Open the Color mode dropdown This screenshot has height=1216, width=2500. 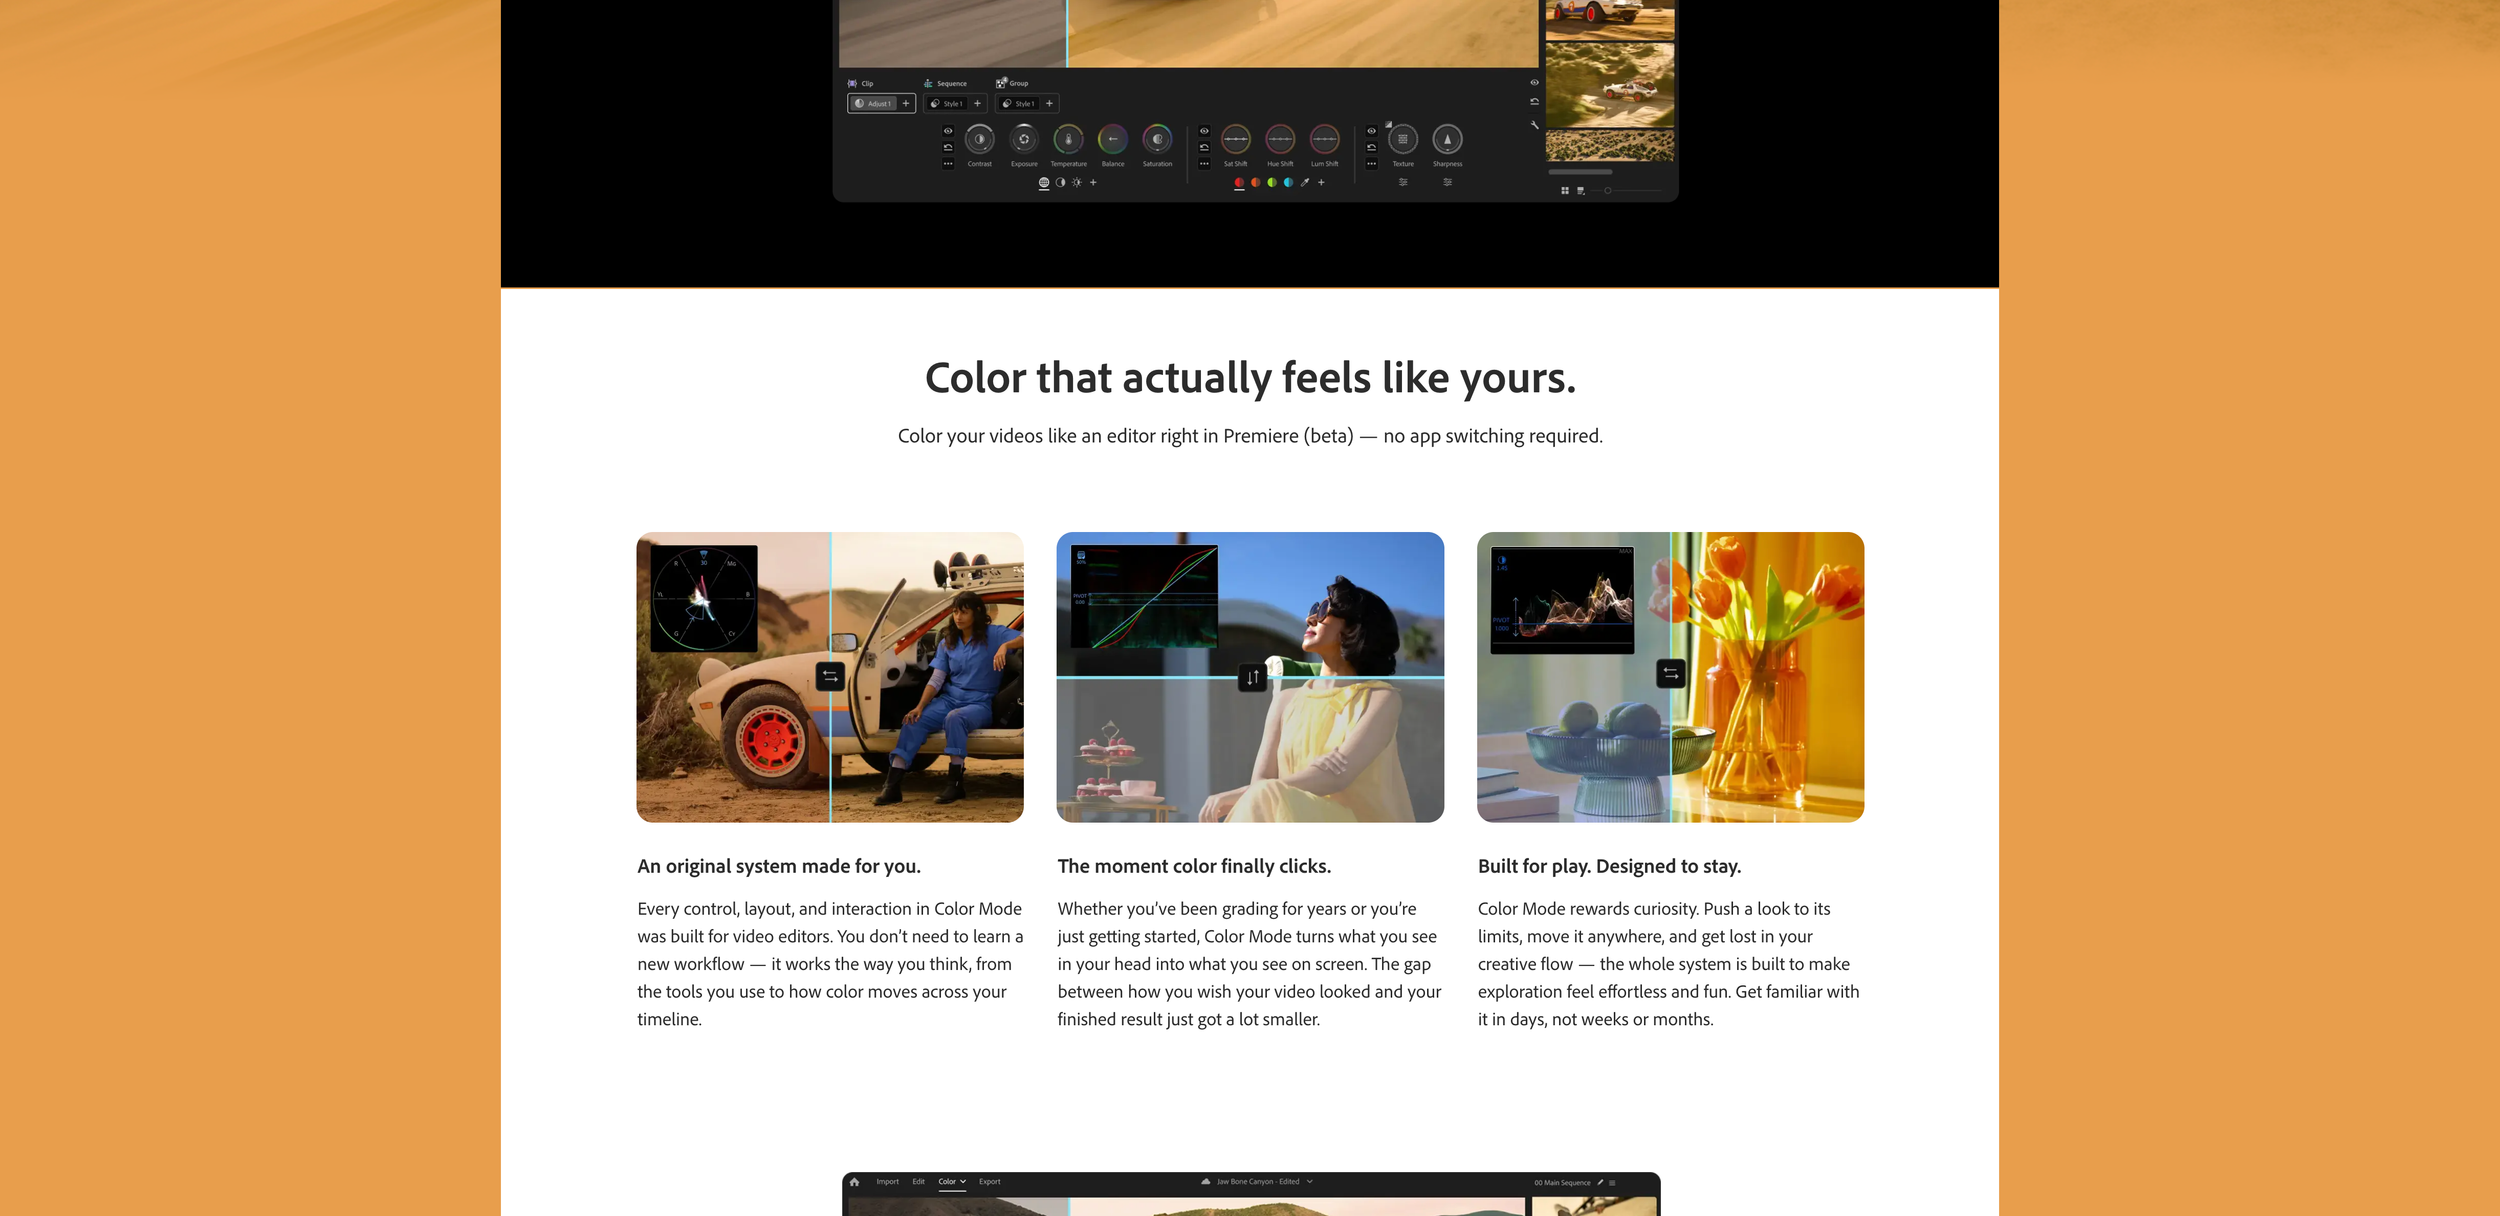click(x=952, y=1182)
